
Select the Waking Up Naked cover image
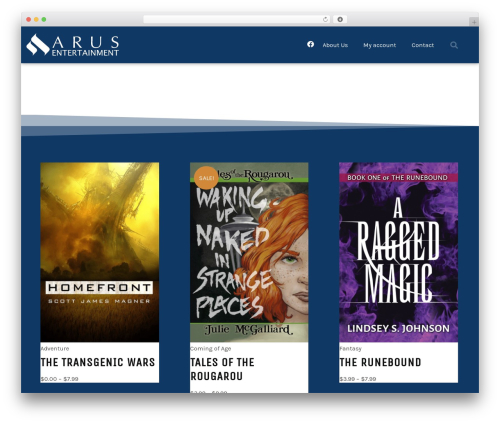point(249,252)
